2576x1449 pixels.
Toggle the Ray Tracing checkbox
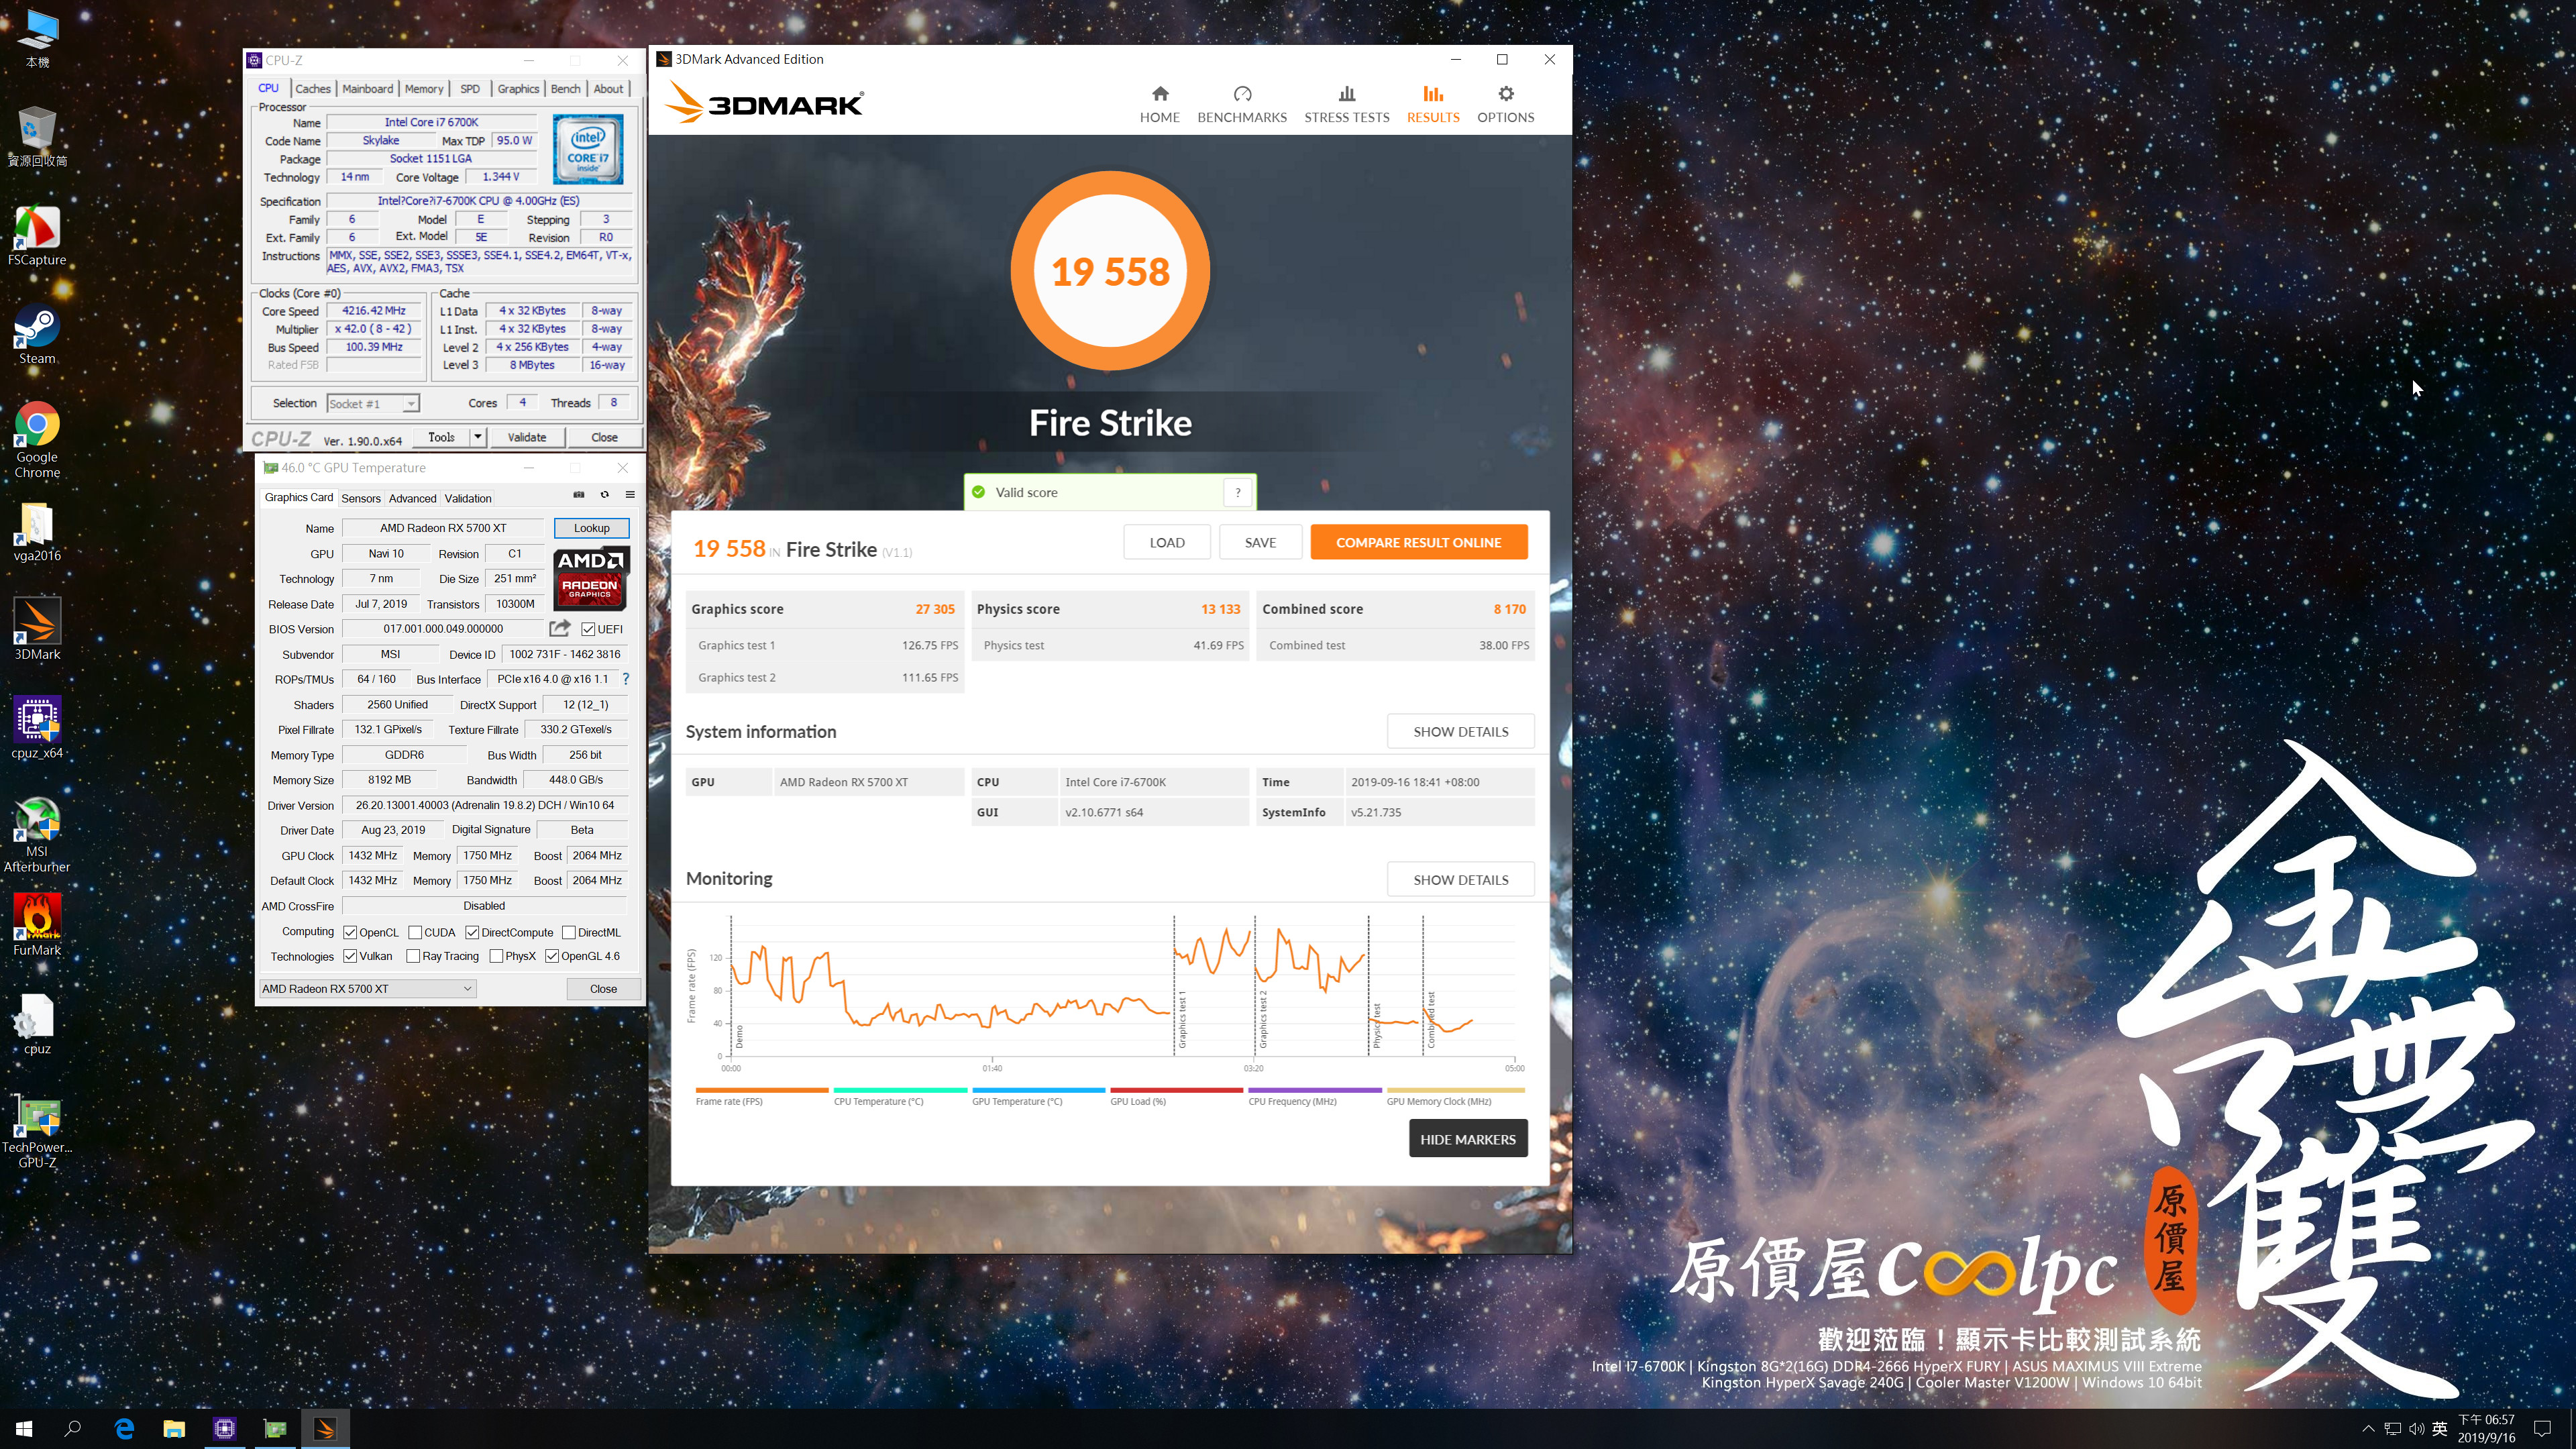413,956
